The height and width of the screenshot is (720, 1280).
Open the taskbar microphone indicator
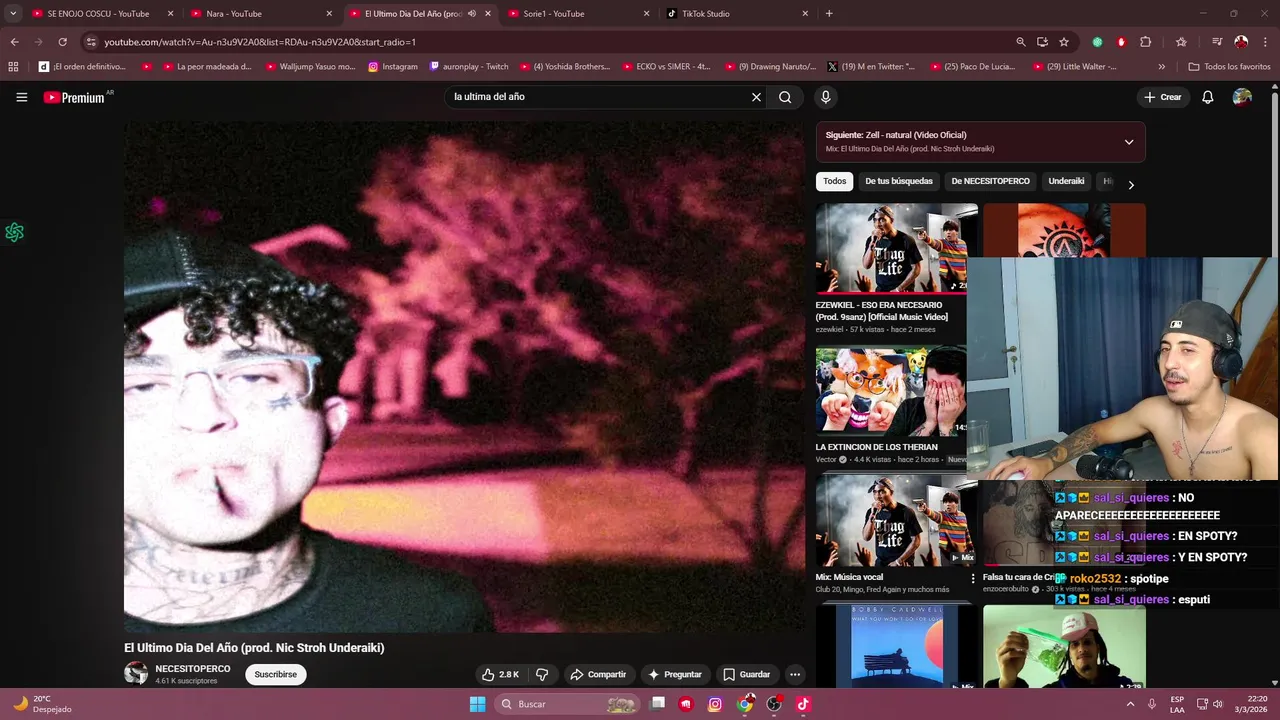[1151, 704]
